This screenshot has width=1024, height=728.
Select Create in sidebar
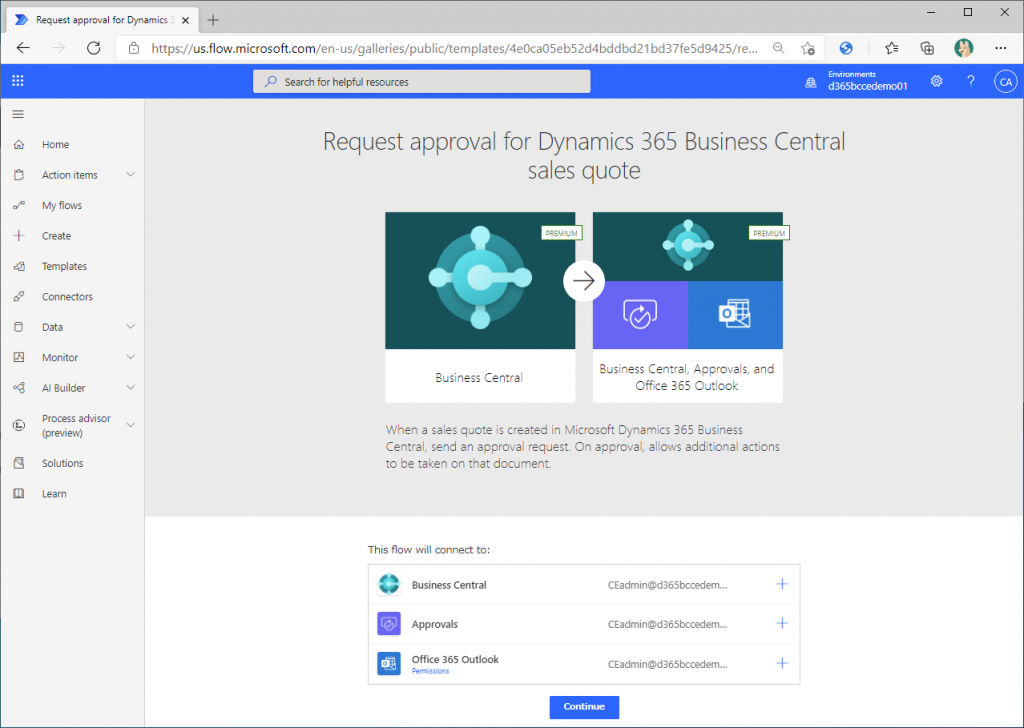click(56, 236)
